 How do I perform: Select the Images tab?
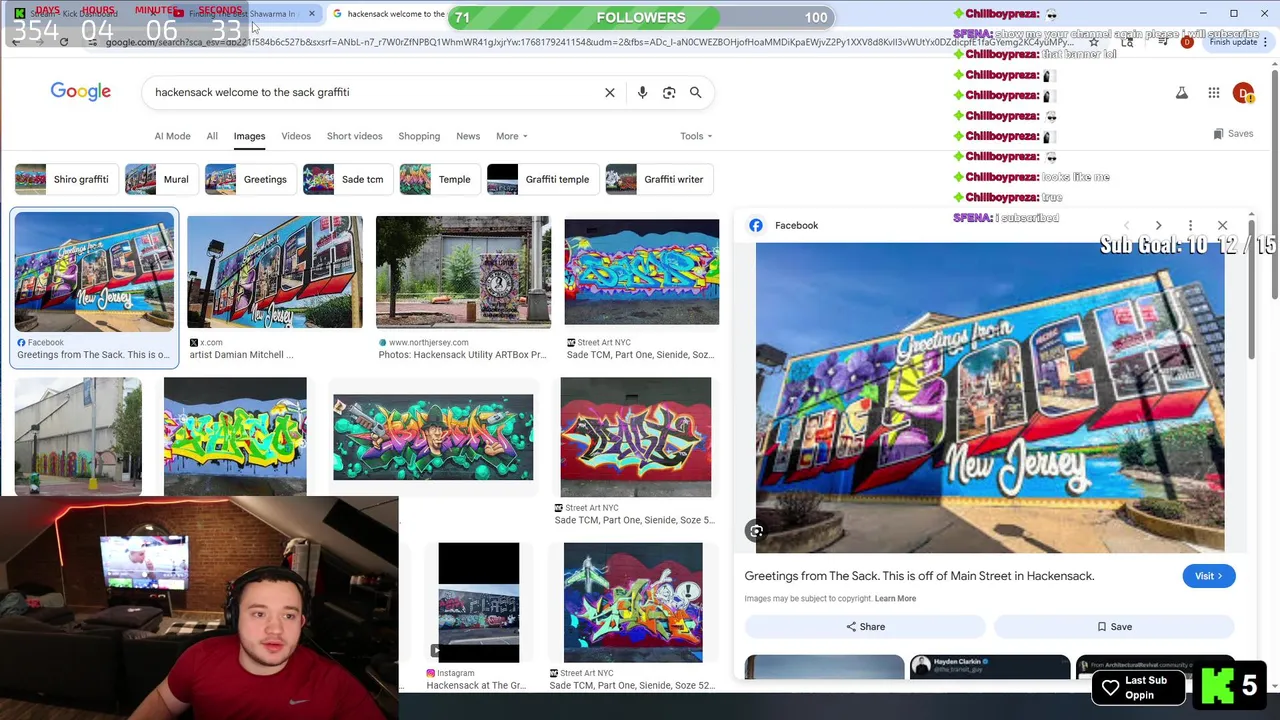pyautogui.click(x=249, y=136)
